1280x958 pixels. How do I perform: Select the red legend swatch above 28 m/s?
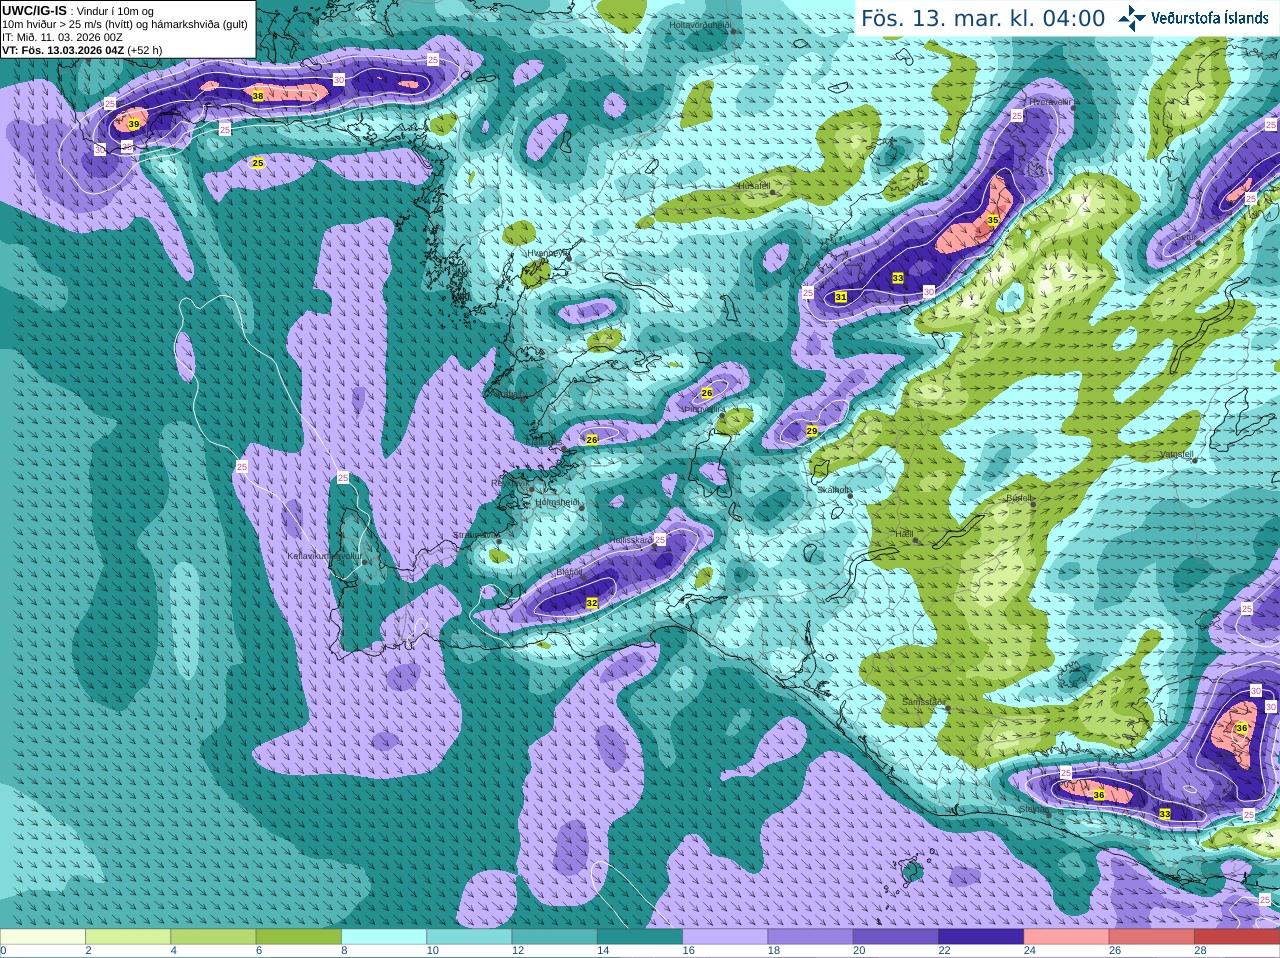(x=1237, y=936)
